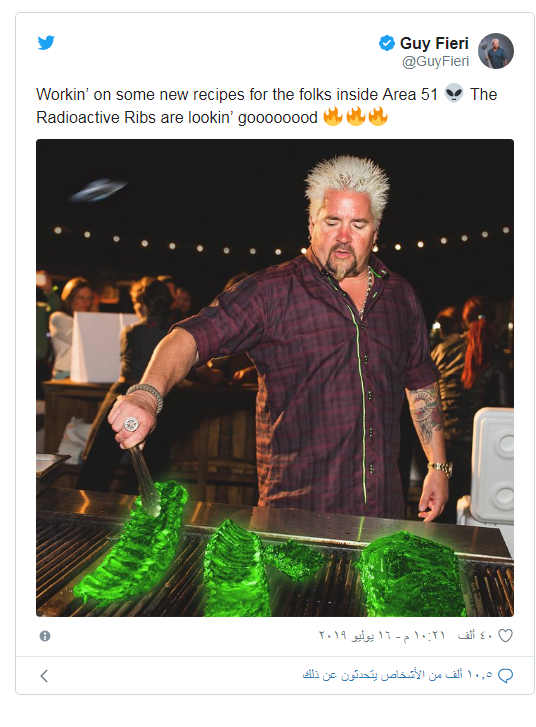The image size is (536, 727).
Task: Open the Twitter Ads info icon
Action: pos(45,636)
